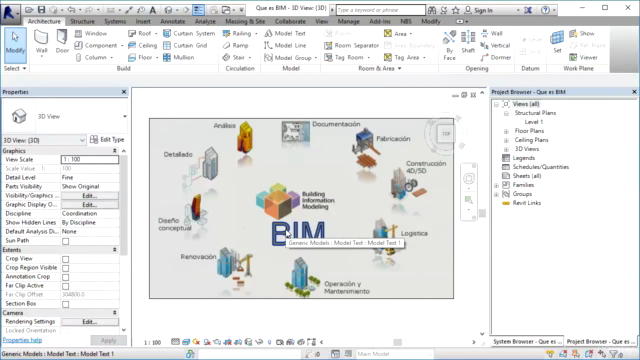
Task: Choose the Wall tool
Action: pyautogui.click(x=41, y=43)
